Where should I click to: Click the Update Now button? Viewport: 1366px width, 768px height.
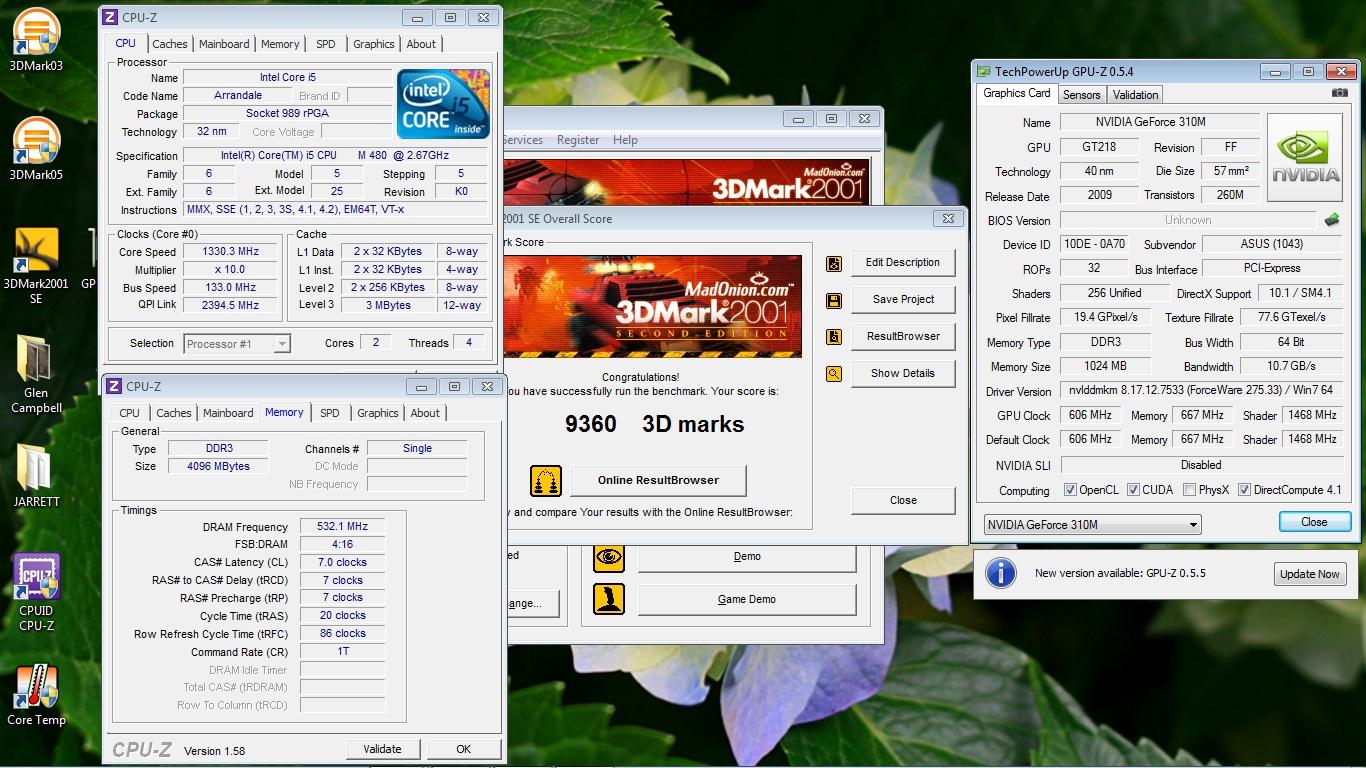[x=1310, y=574]
